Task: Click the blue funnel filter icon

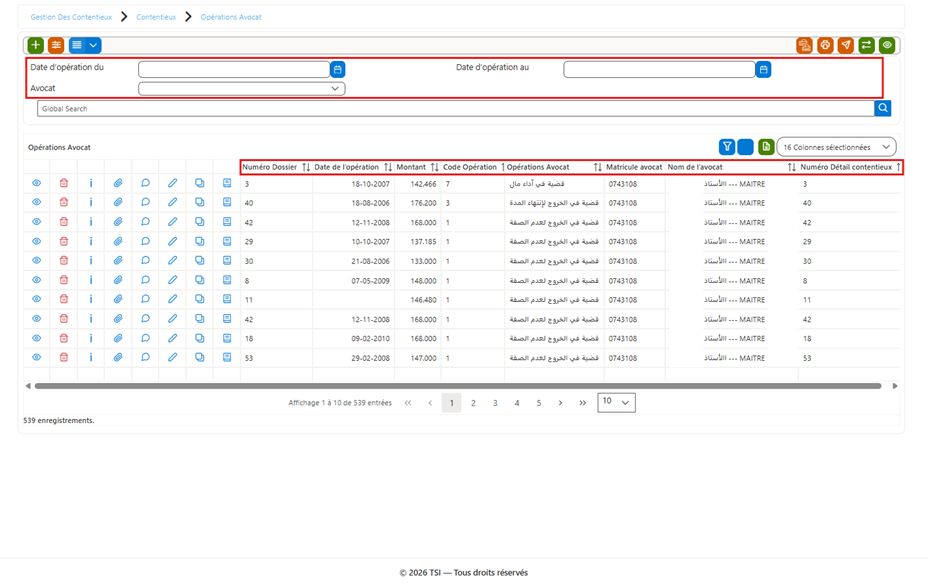Action: tap(727, 147)
